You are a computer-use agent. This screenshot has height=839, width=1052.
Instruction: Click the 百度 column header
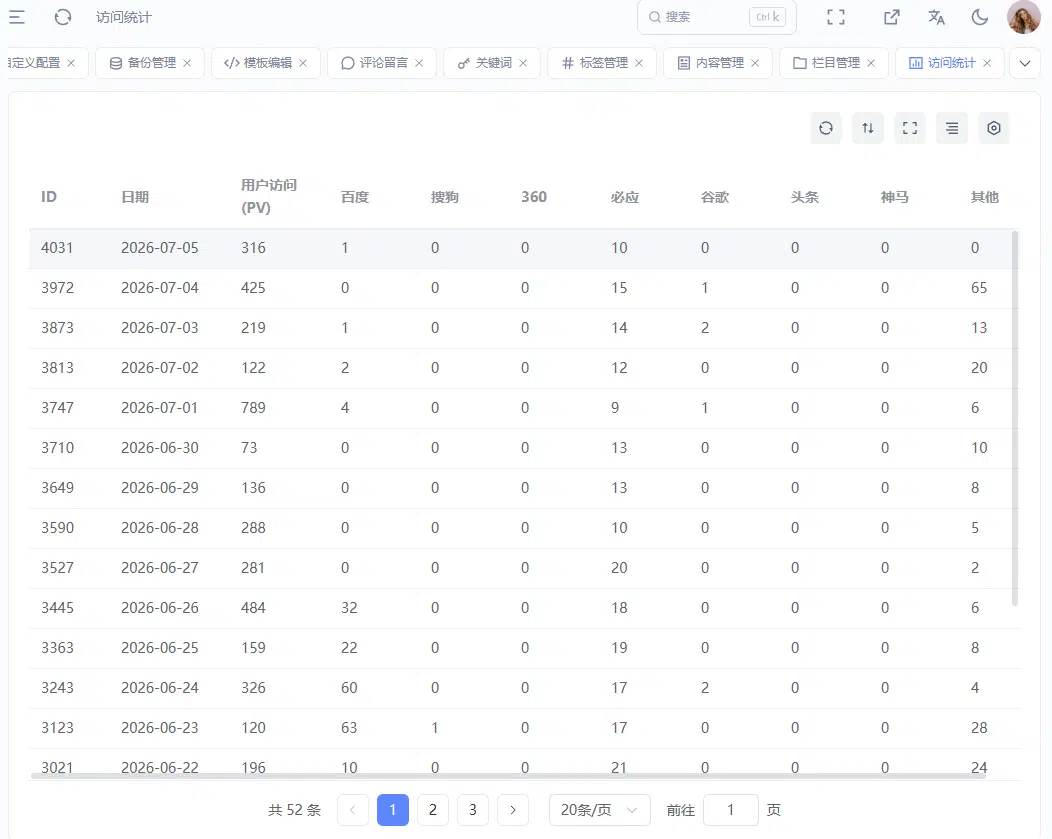tap(355, 197)
